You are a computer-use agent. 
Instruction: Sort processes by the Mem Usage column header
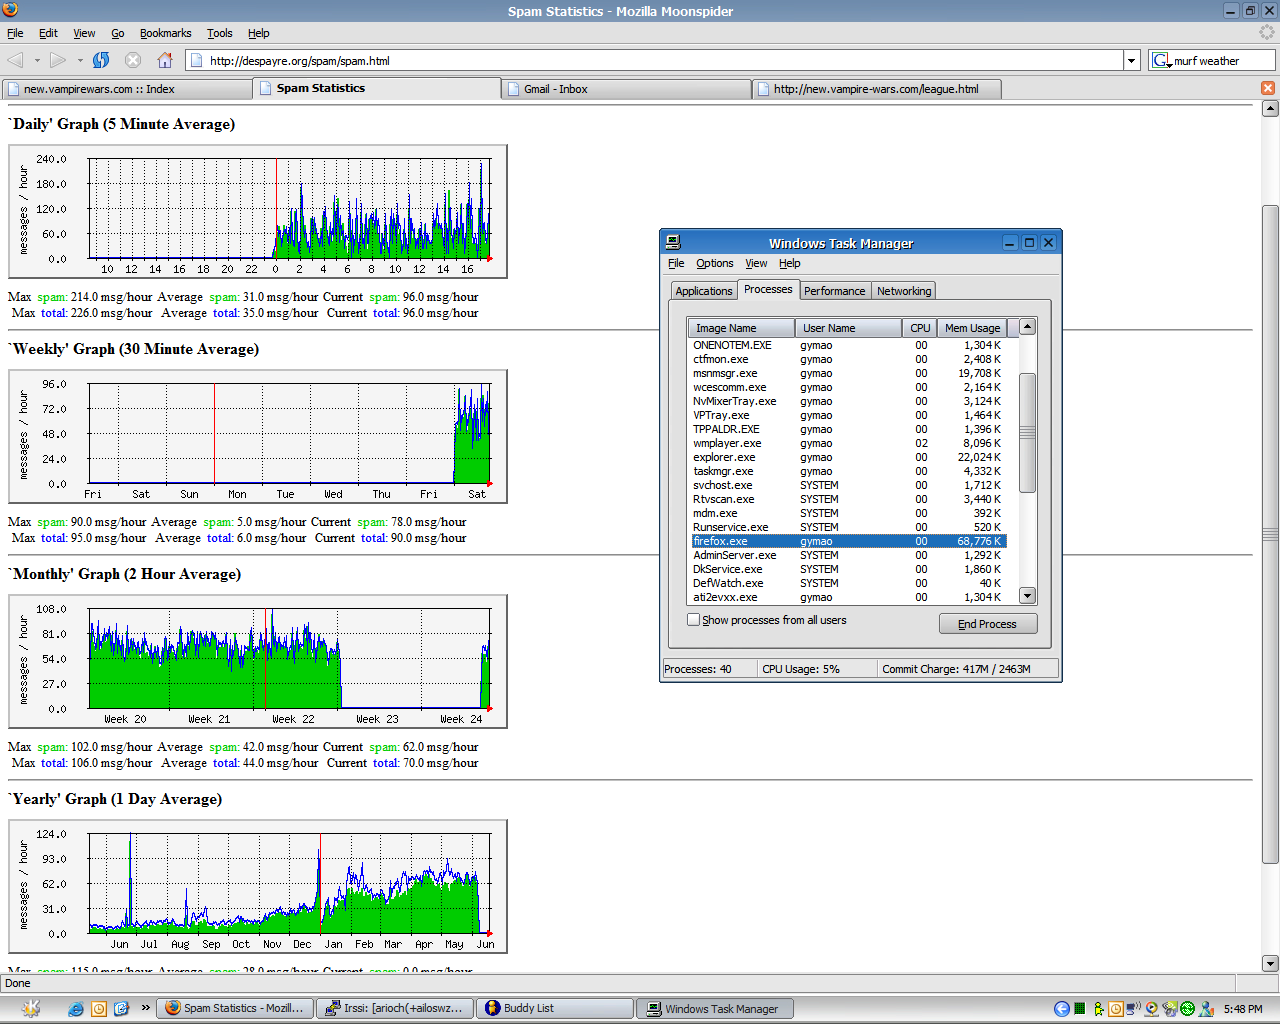[972, 328]
